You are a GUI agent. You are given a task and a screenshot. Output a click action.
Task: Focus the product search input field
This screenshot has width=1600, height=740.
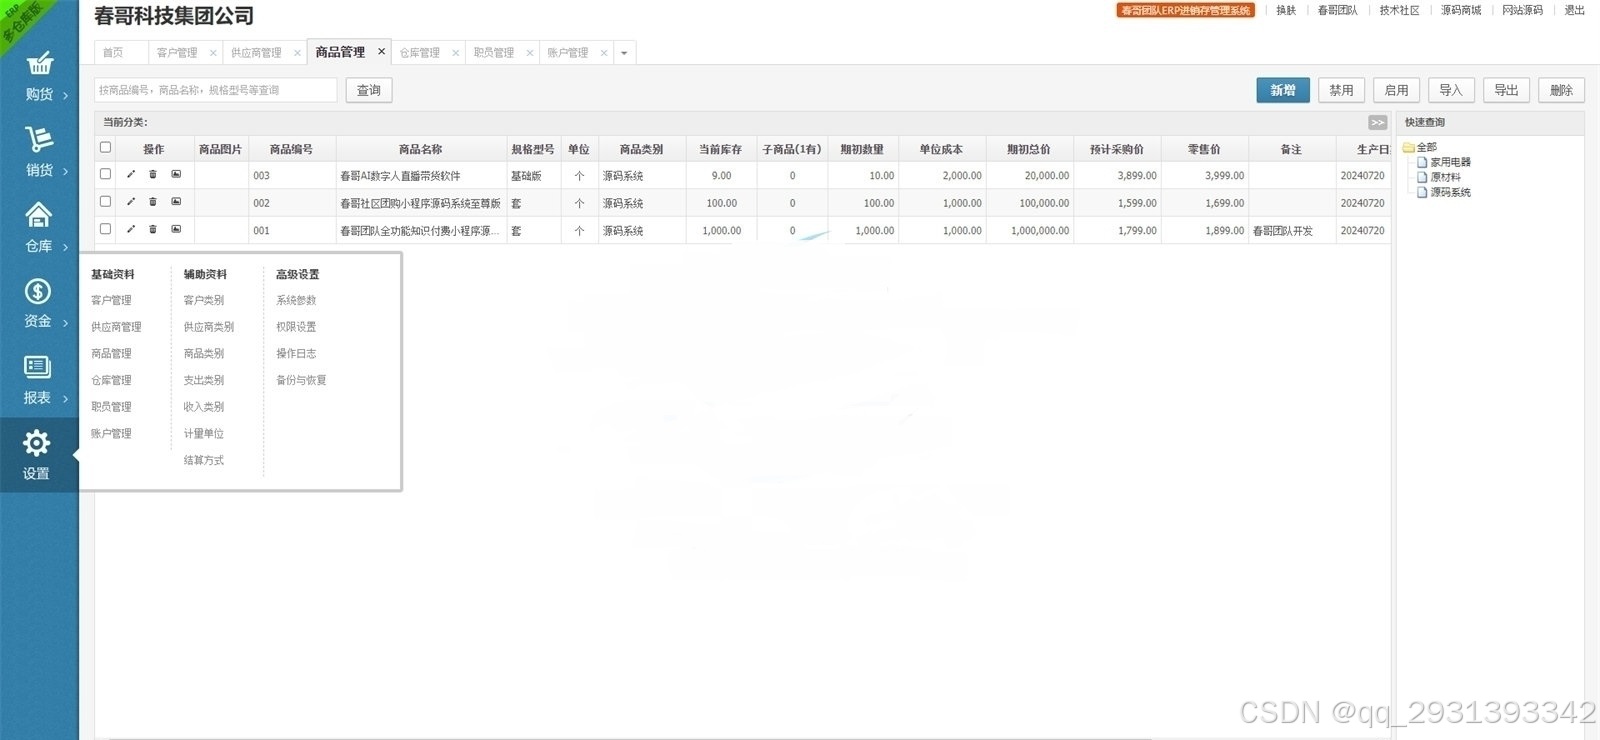pos(215,90)
